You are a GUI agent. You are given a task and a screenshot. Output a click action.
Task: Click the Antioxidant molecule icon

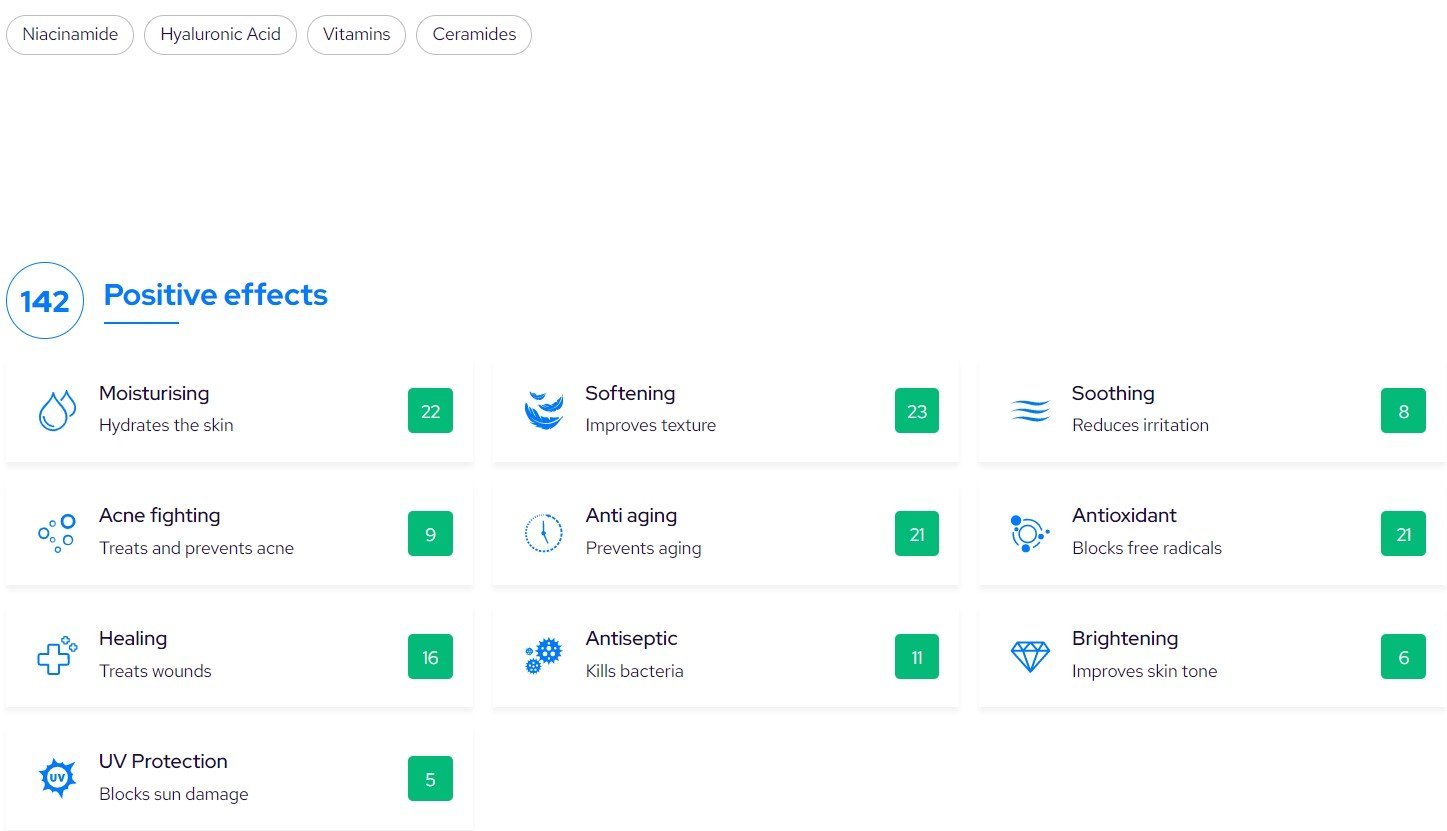click(1029, 534)
